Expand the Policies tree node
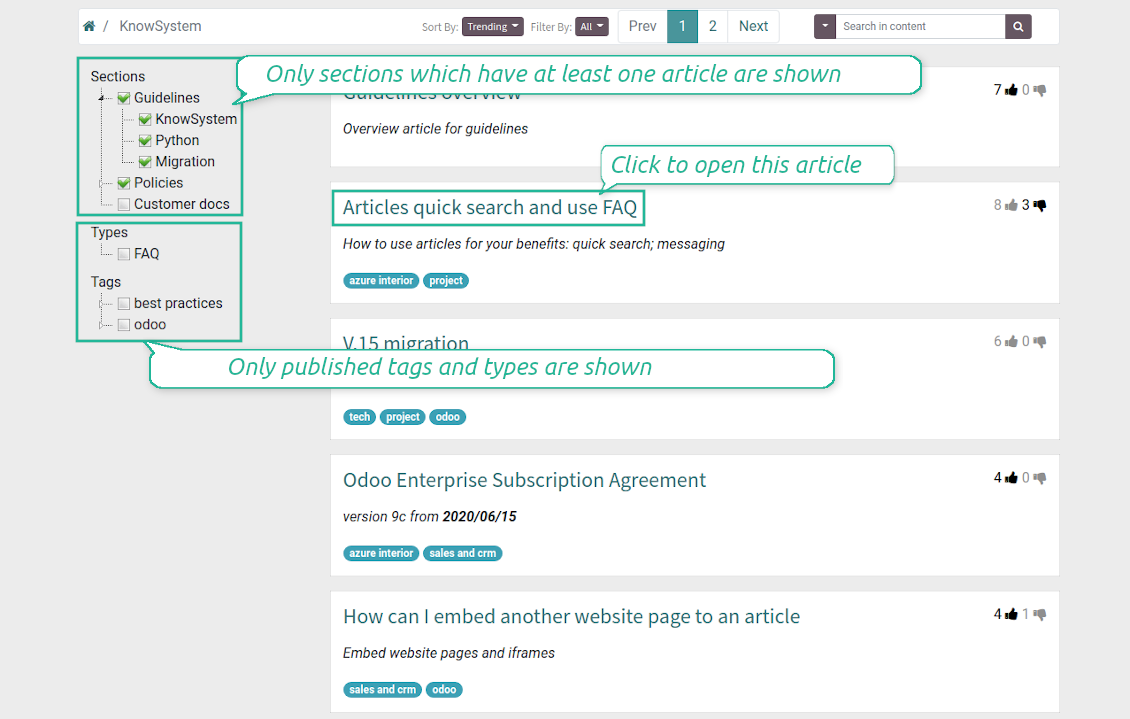This screenshot has height=719, width=1130. pyautogui.click(x=102, y=184)
